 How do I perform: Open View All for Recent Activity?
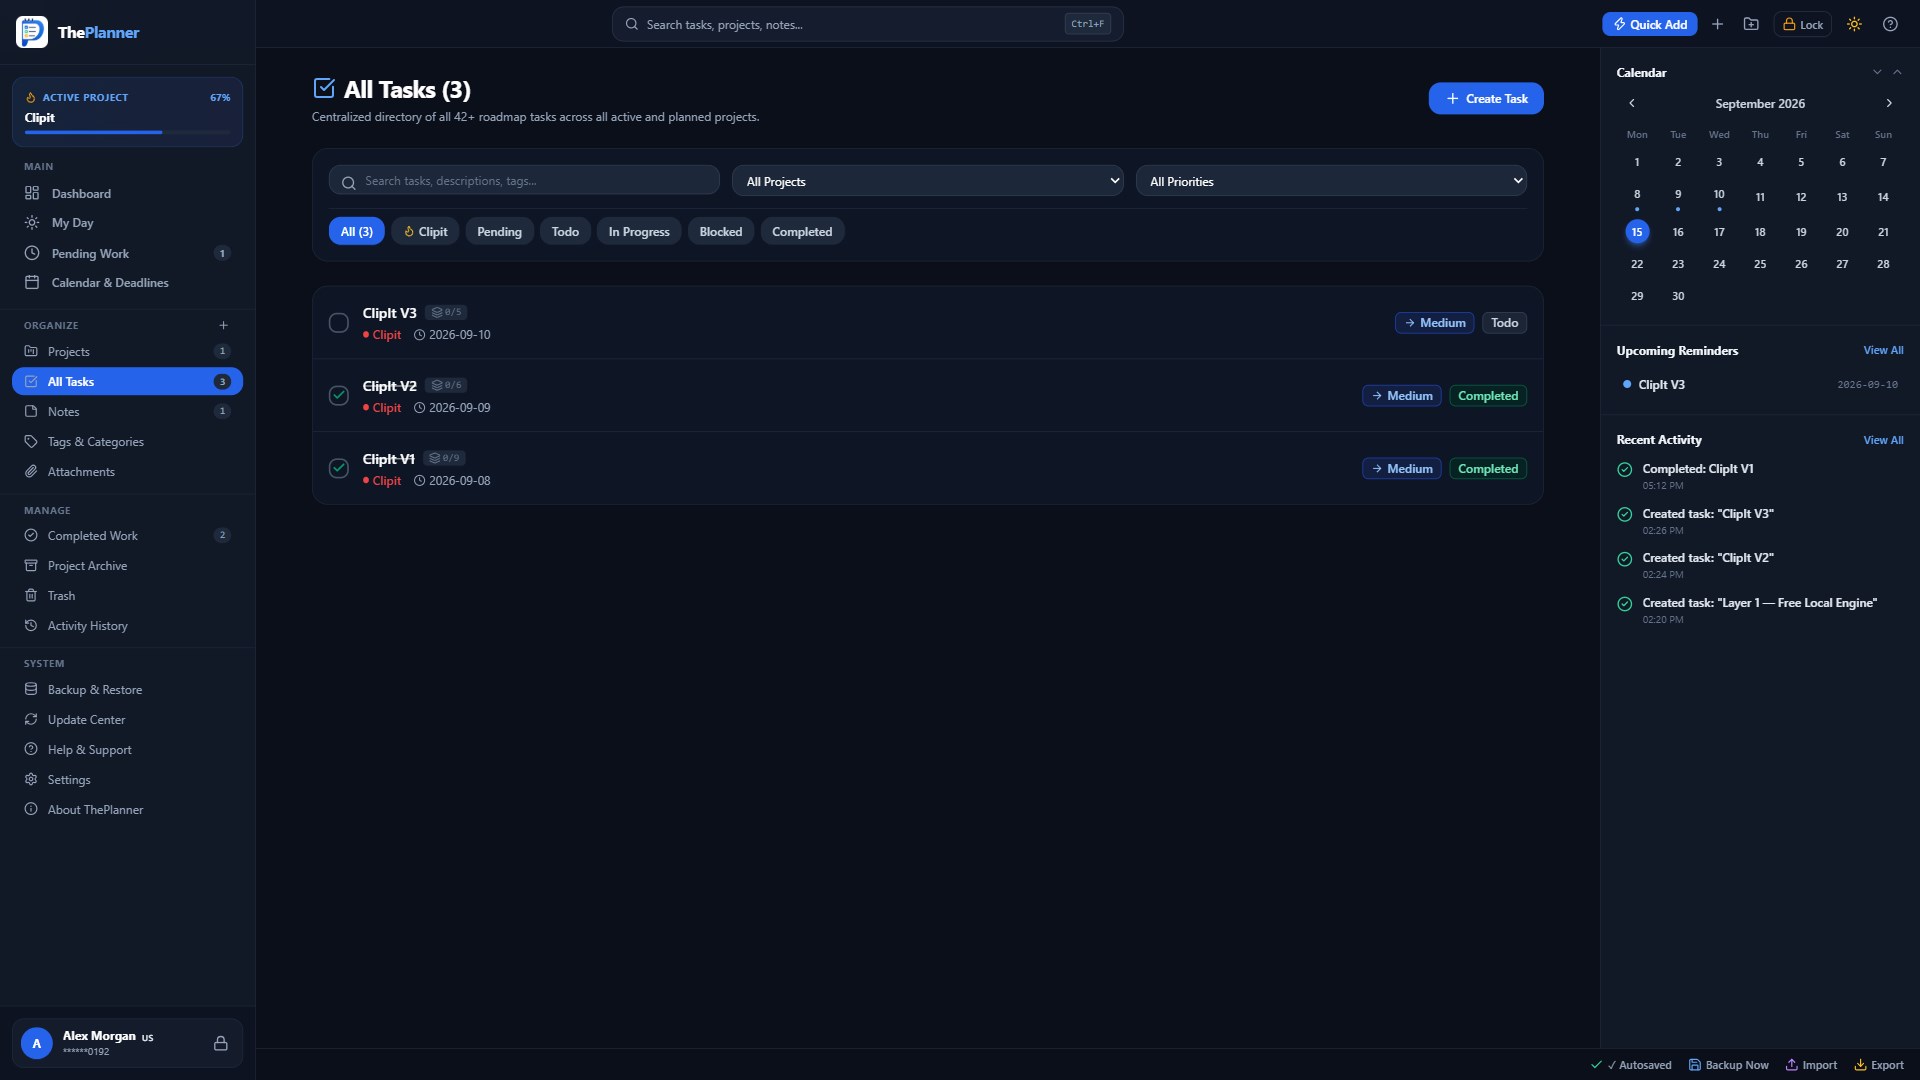1883,440
